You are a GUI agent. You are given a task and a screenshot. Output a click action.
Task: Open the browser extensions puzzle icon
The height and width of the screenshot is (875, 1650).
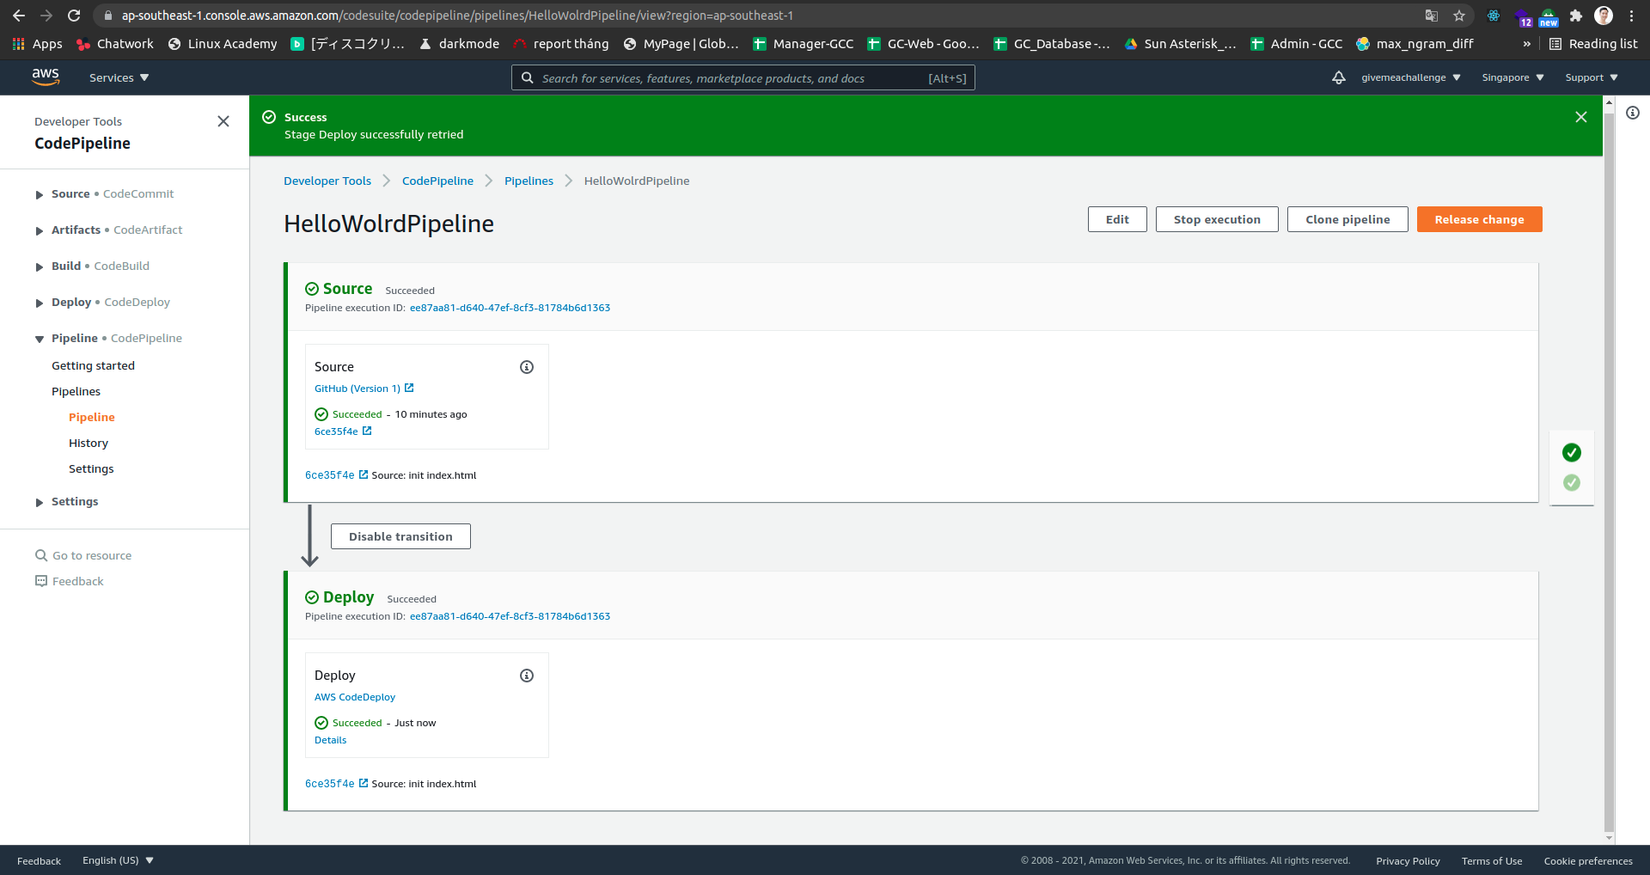tap(1576, 15)
